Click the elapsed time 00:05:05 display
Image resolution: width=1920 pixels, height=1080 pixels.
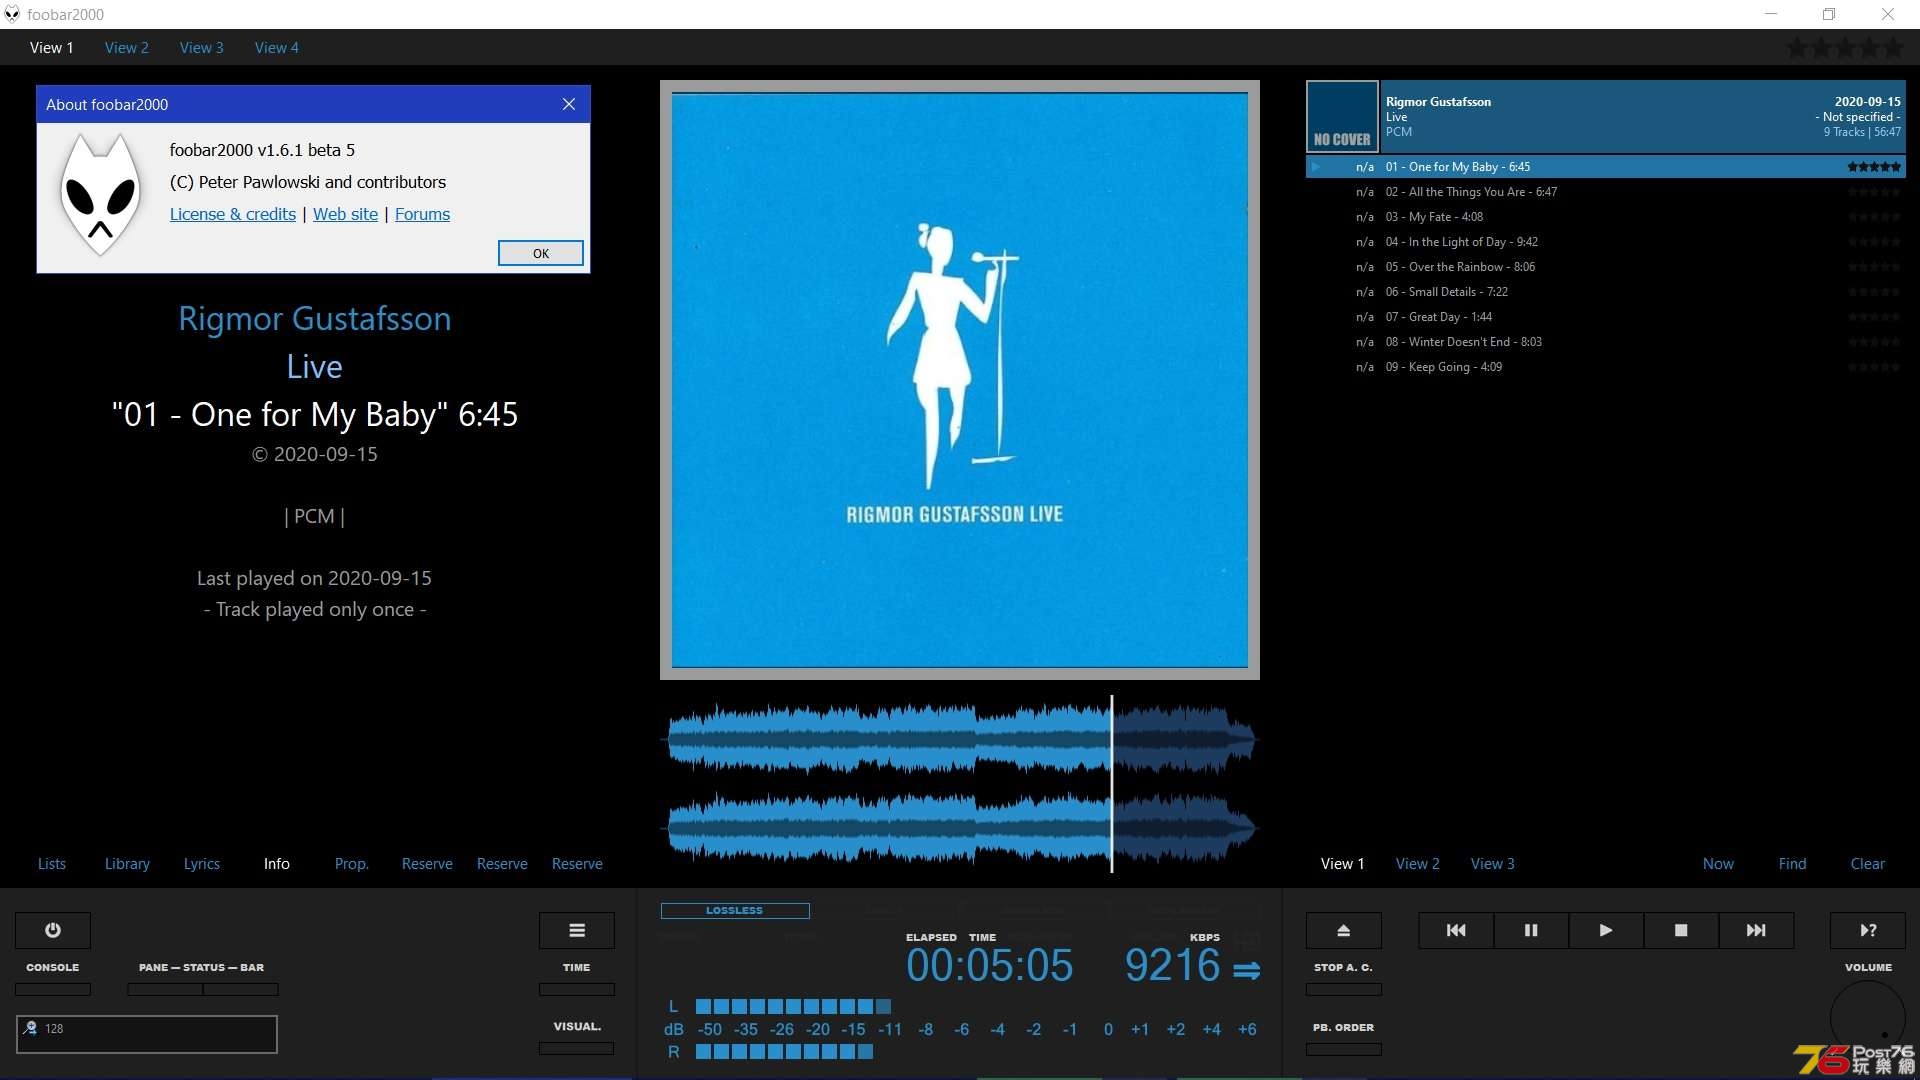coord(989,966)
